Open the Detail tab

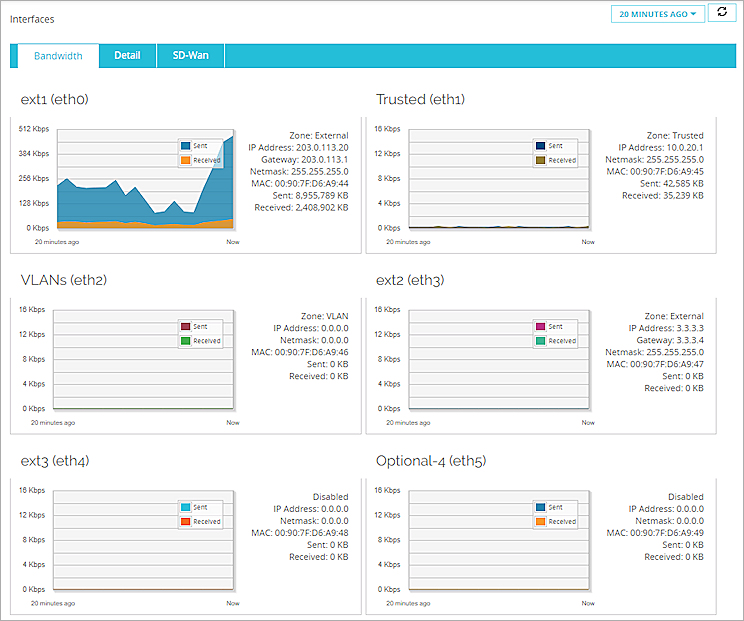click(x=127, y=56)
